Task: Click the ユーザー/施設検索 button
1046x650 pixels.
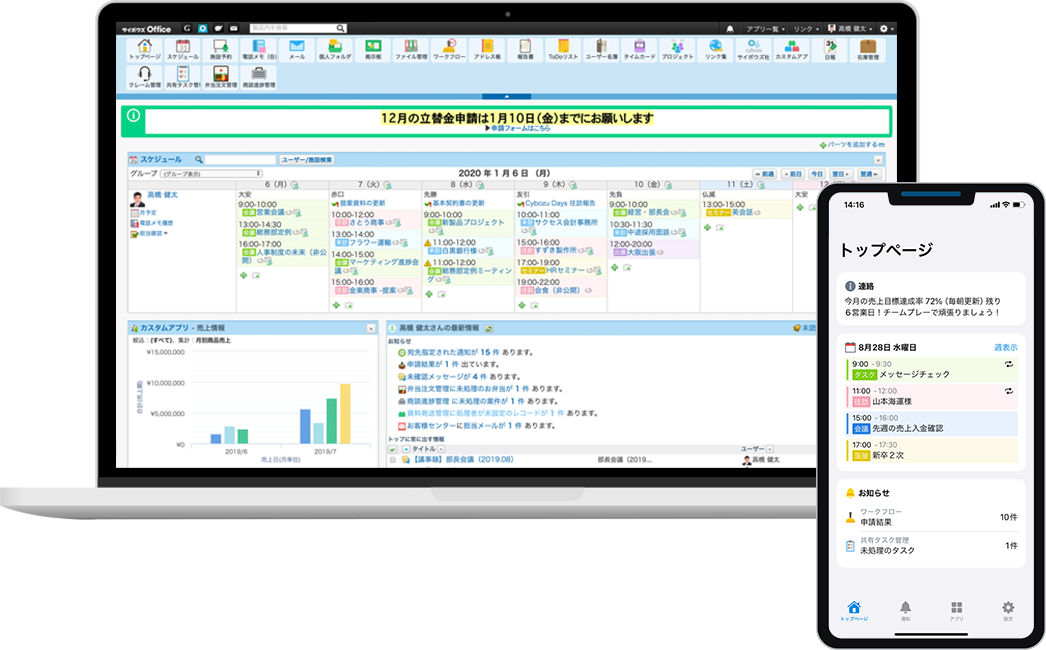Action: (x=306, y=160)
